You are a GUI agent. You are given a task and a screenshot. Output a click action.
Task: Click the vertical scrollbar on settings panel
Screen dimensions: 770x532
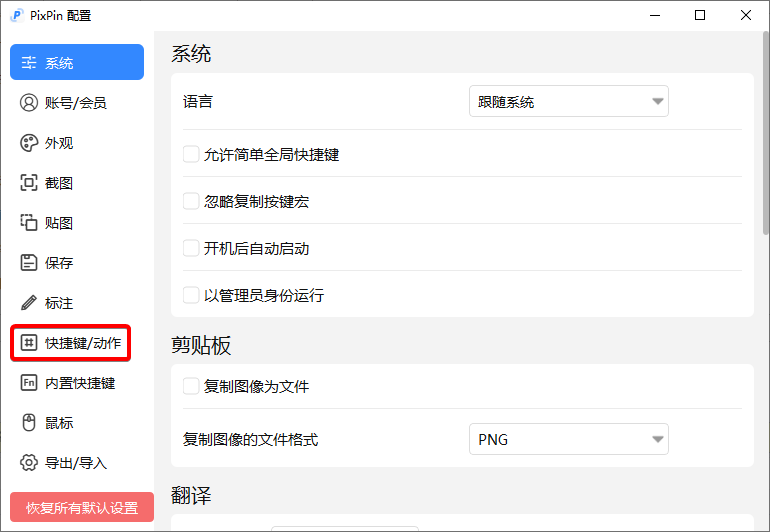point(766,133)
